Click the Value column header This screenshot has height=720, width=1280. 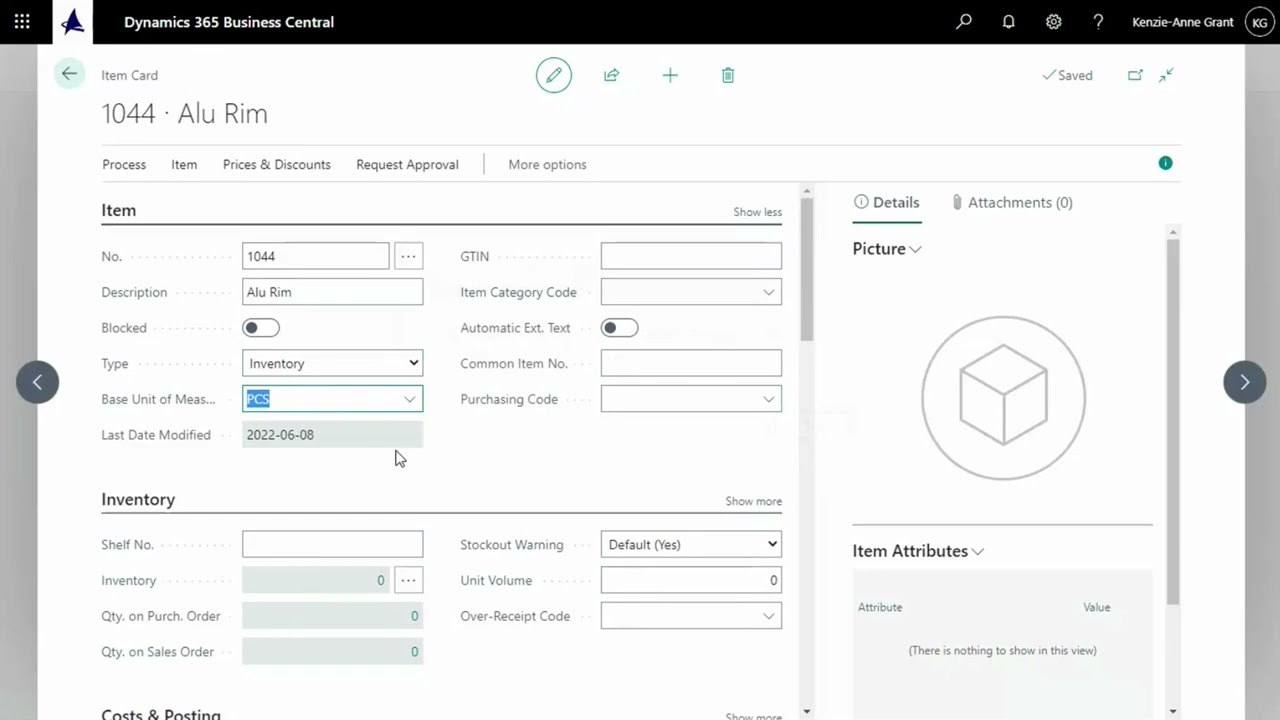click(x=1096, y=607)
